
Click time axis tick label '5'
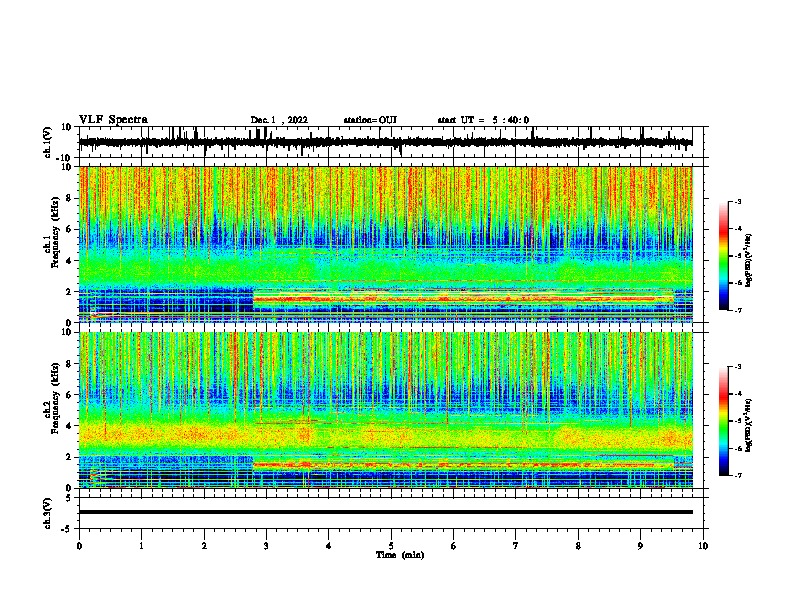coord(391,546)
